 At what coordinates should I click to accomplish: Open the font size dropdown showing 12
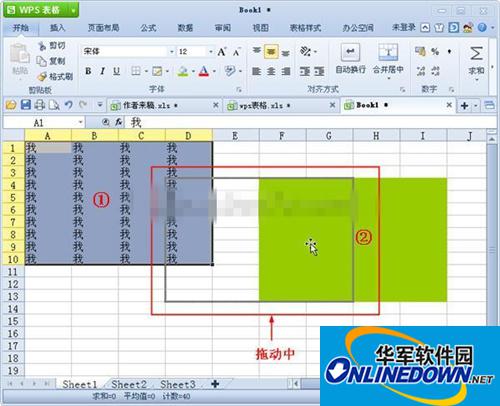pyautogui.click(x=195, y=51)
